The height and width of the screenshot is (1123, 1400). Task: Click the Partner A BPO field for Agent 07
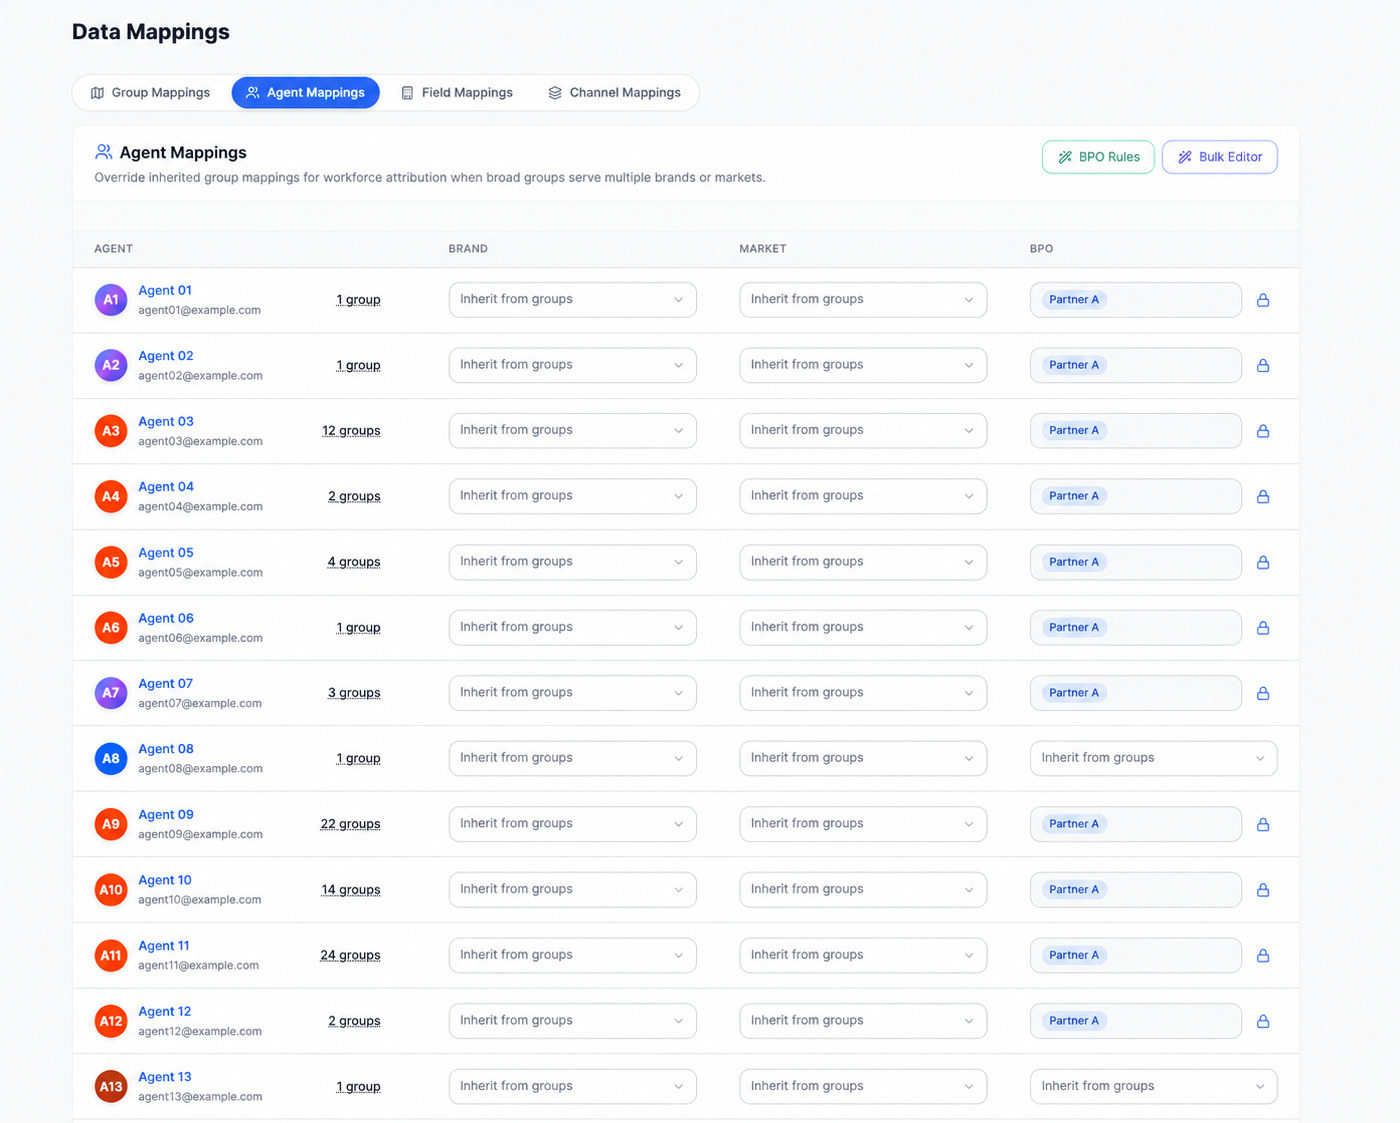point(1136,693)
